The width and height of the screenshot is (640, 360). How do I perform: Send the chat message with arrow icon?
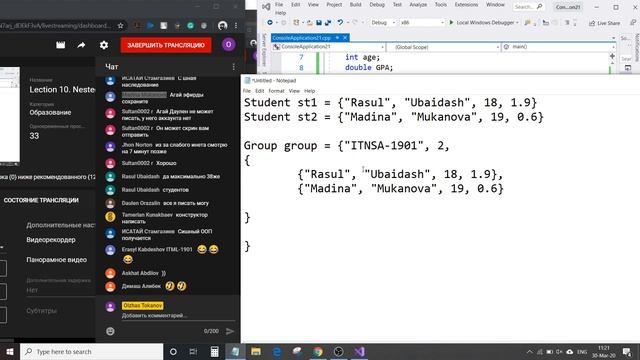[230, 331]
